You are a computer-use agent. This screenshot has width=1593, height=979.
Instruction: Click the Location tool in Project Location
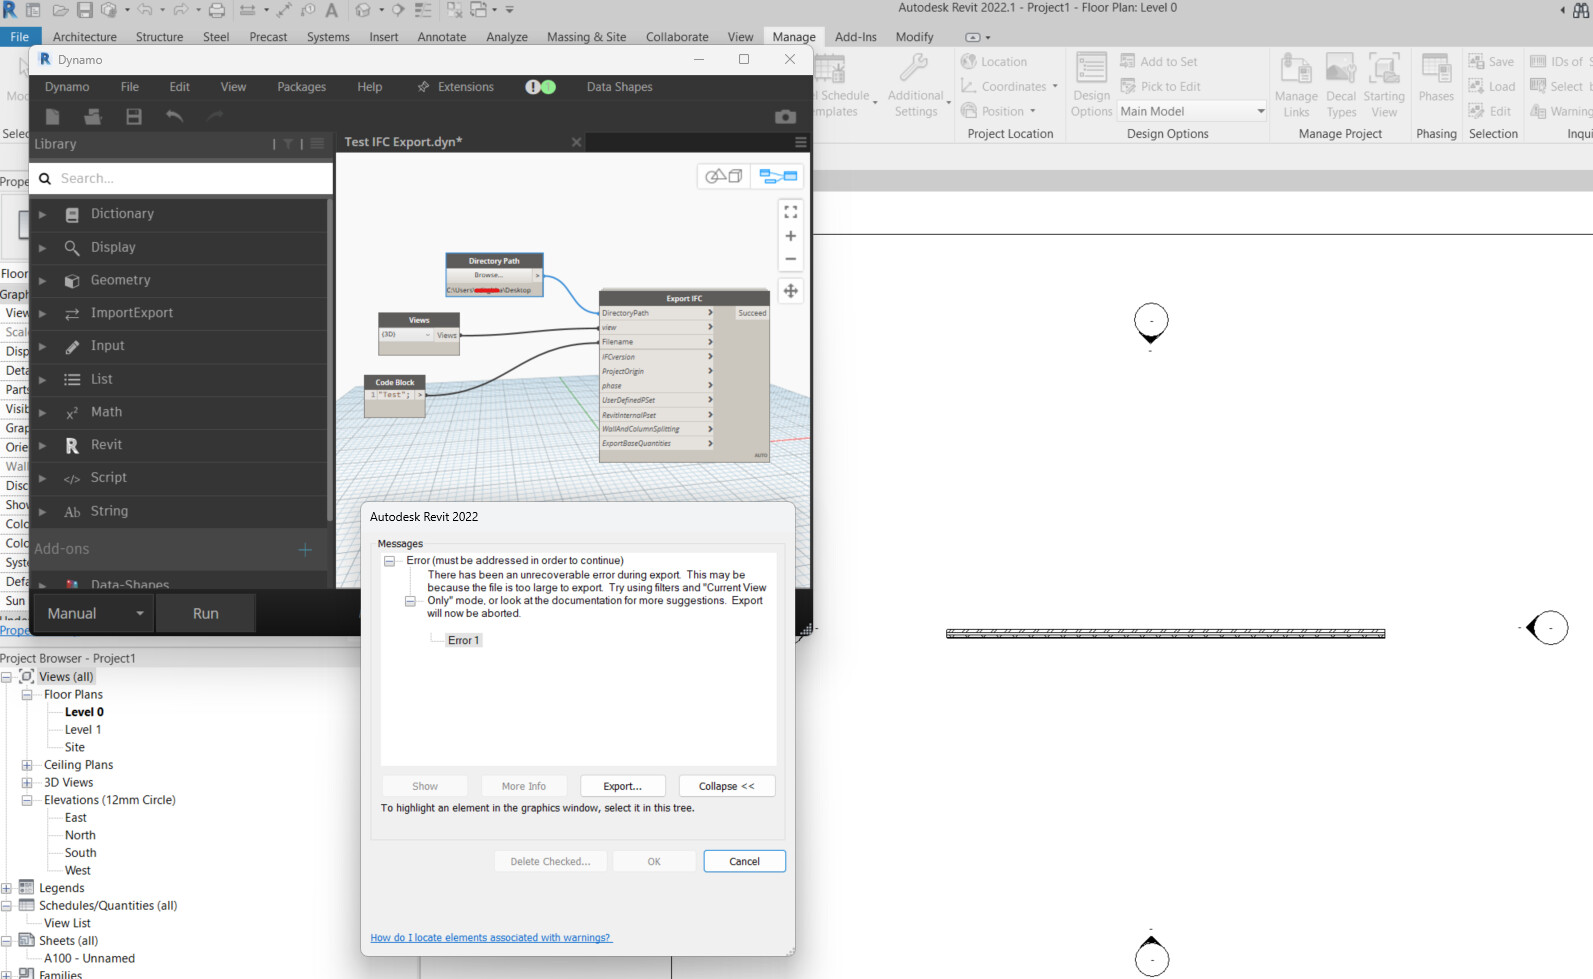[x=993, y=62]
